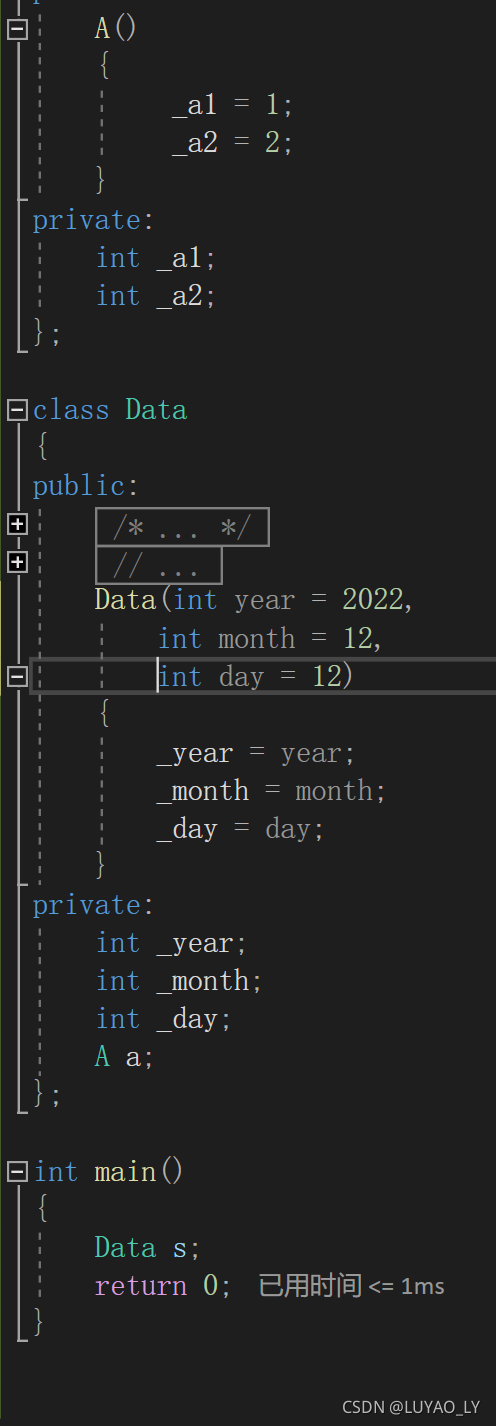Click the member int _day;
The width and height of the screenshot is (496, 1426).
coord(164,1019)
